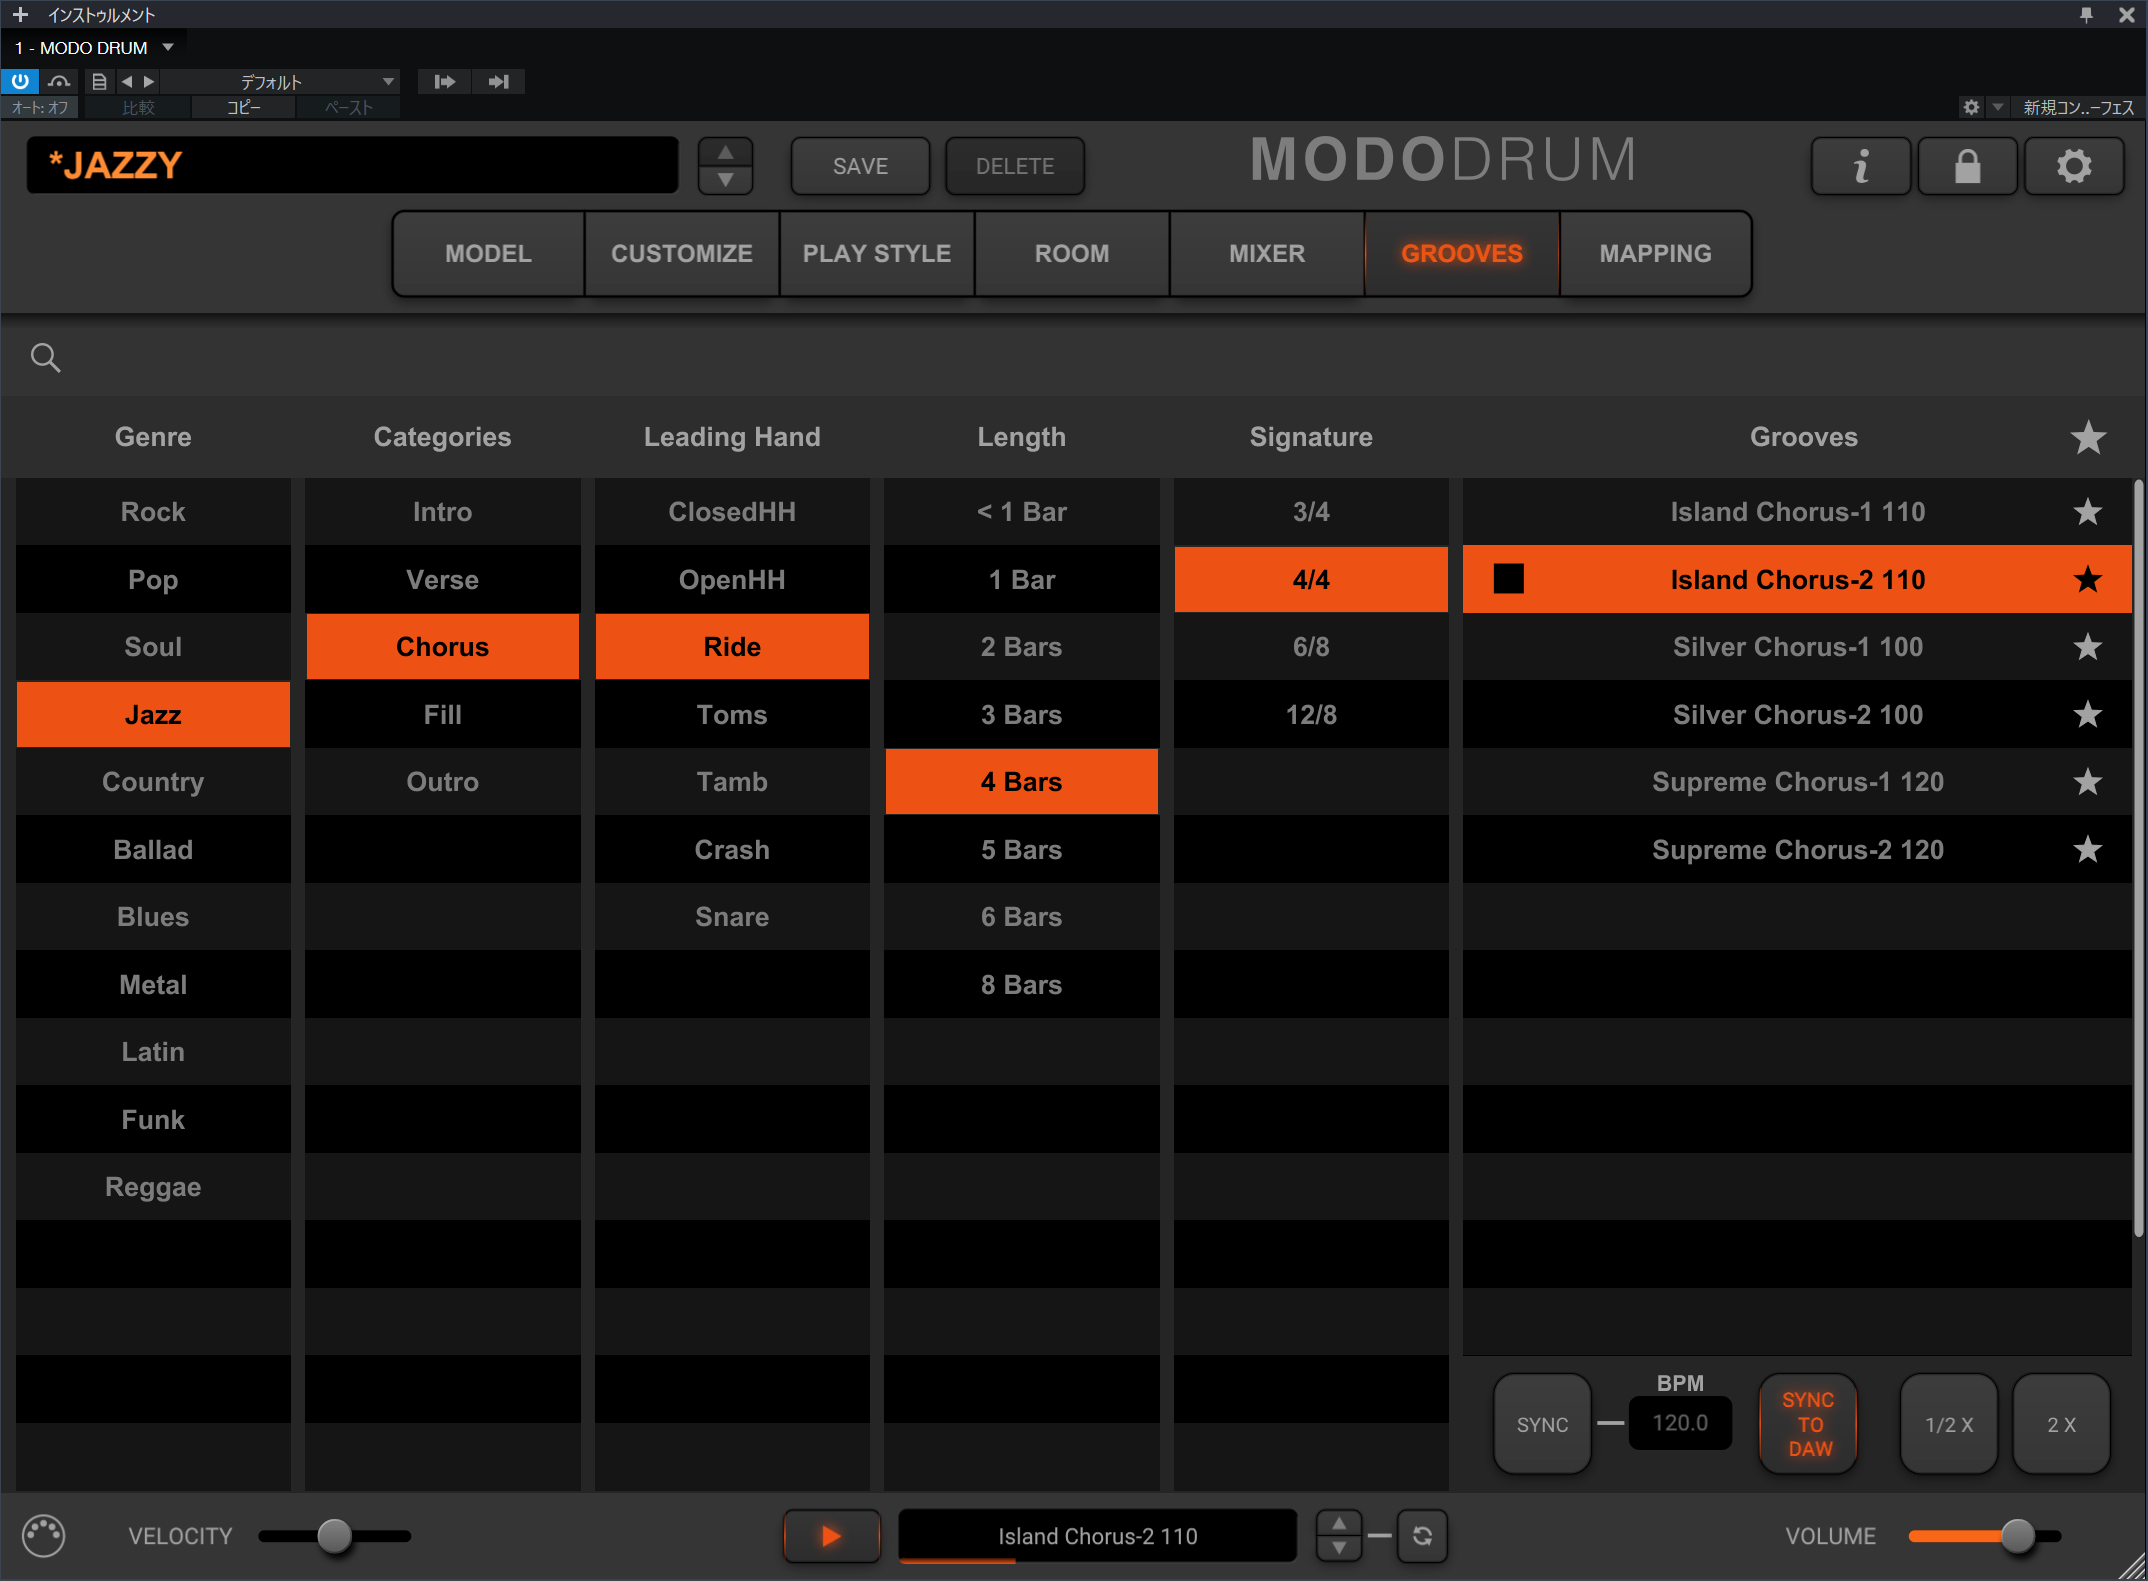Click the SAVE preset button
Image resolution: width=2148 pixels, height=1581 pixels.
tap(860, 166)
